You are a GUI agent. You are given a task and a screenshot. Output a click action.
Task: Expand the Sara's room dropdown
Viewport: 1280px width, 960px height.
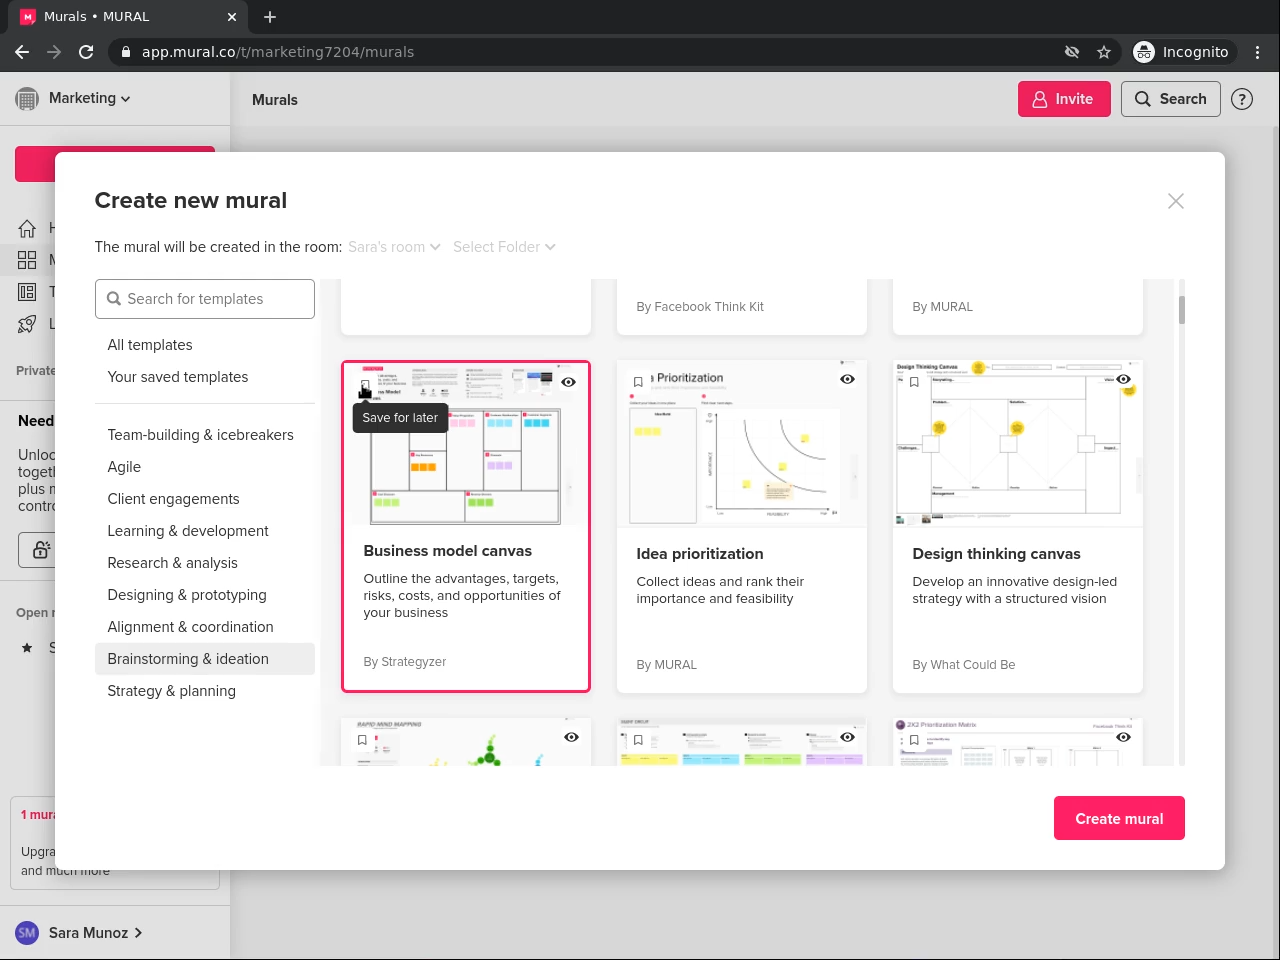(x=394, y=247)
